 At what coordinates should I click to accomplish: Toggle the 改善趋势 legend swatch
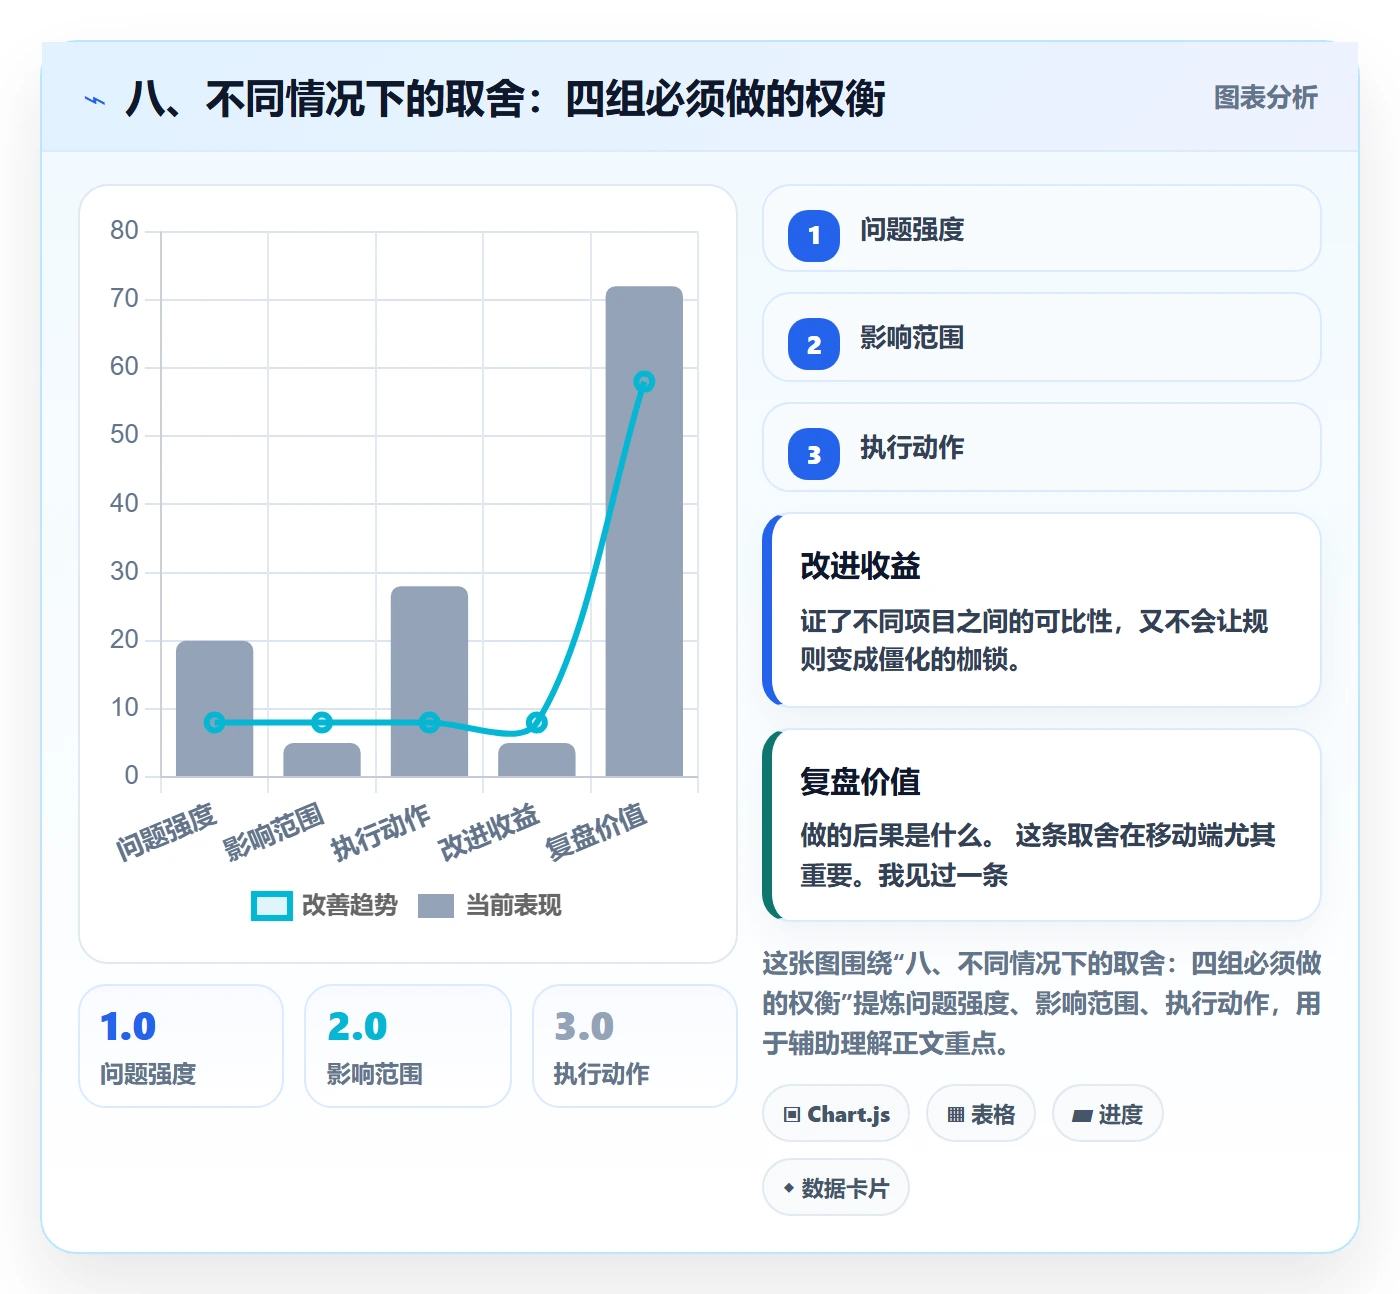(271, 906)
